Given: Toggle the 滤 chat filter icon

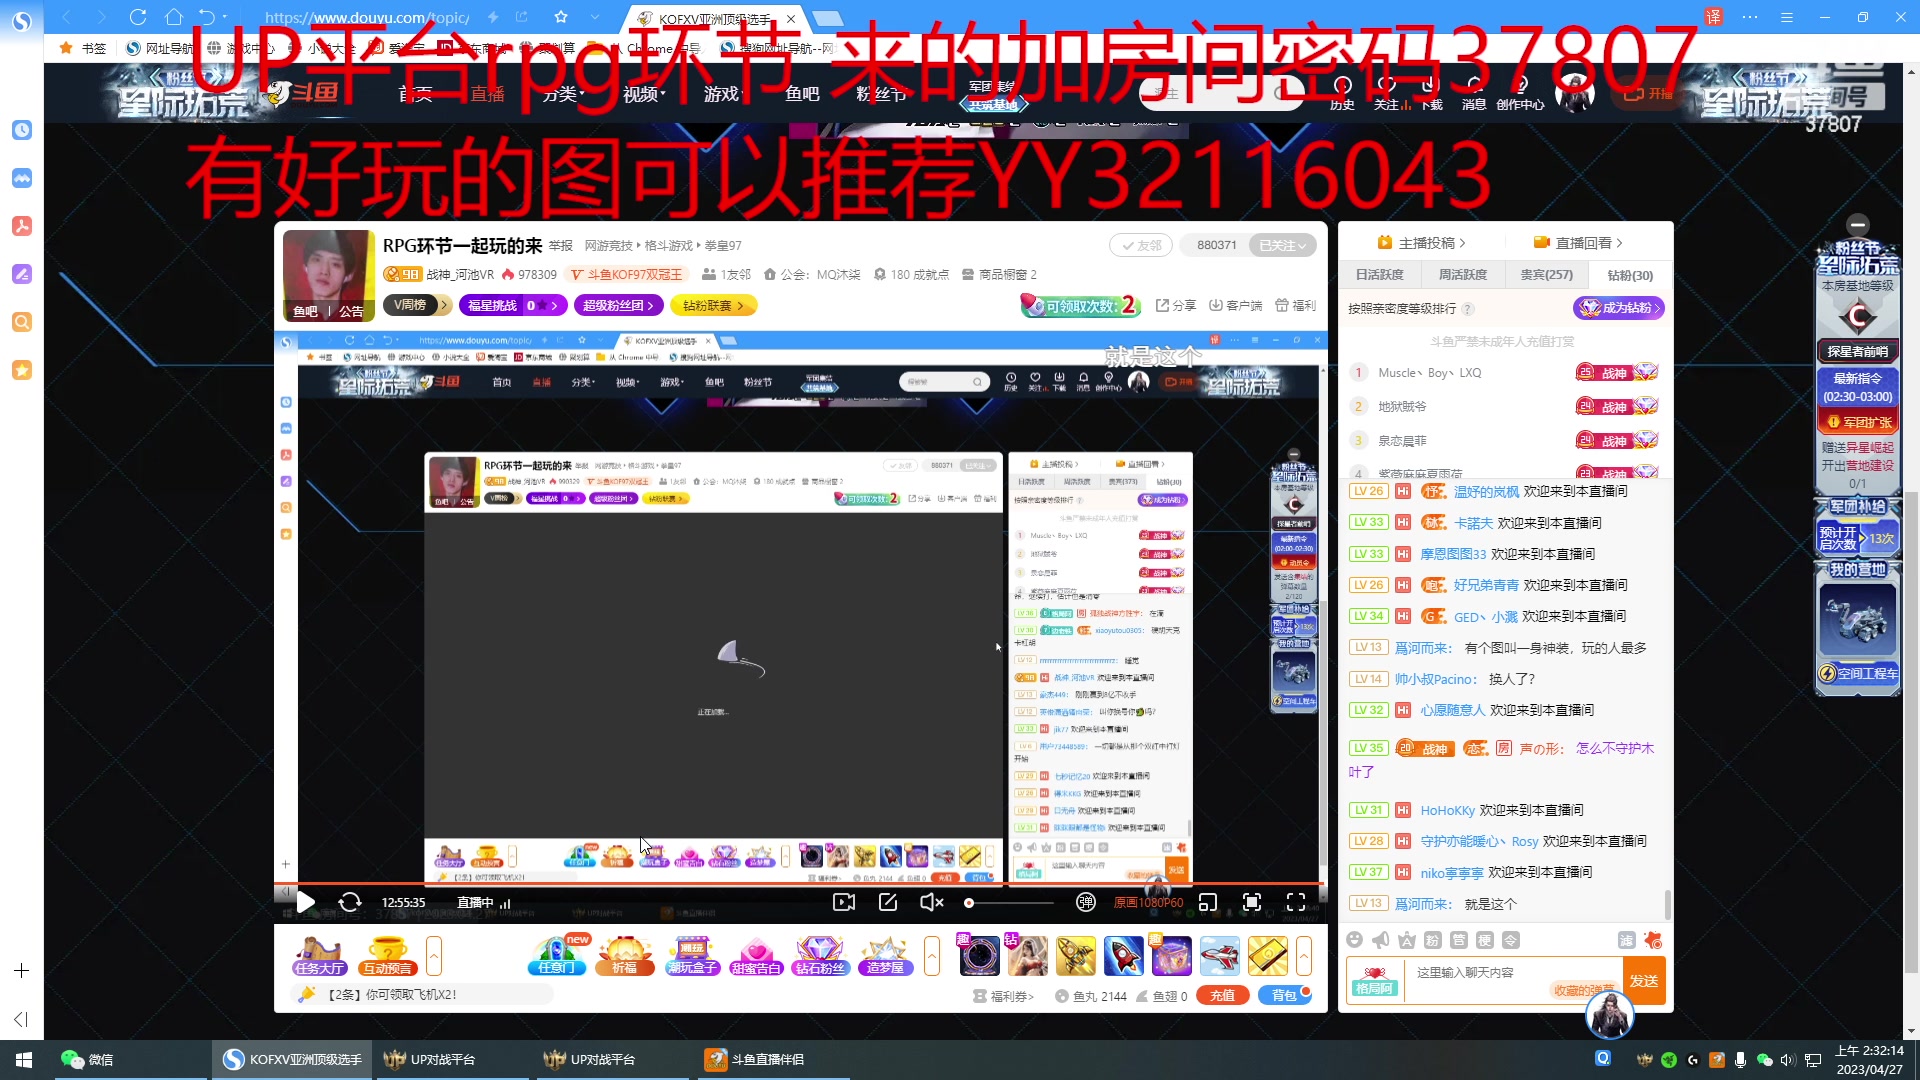Looking at the screenshot, I should [1627, 940].
